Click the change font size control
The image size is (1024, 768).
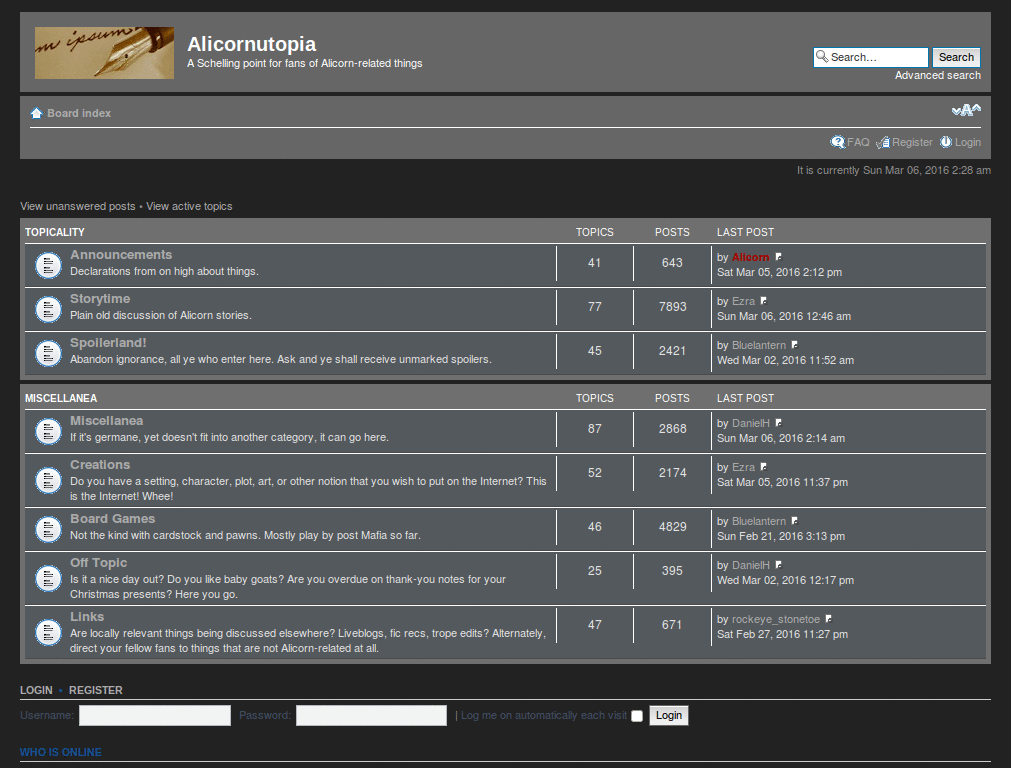point(966,110)
